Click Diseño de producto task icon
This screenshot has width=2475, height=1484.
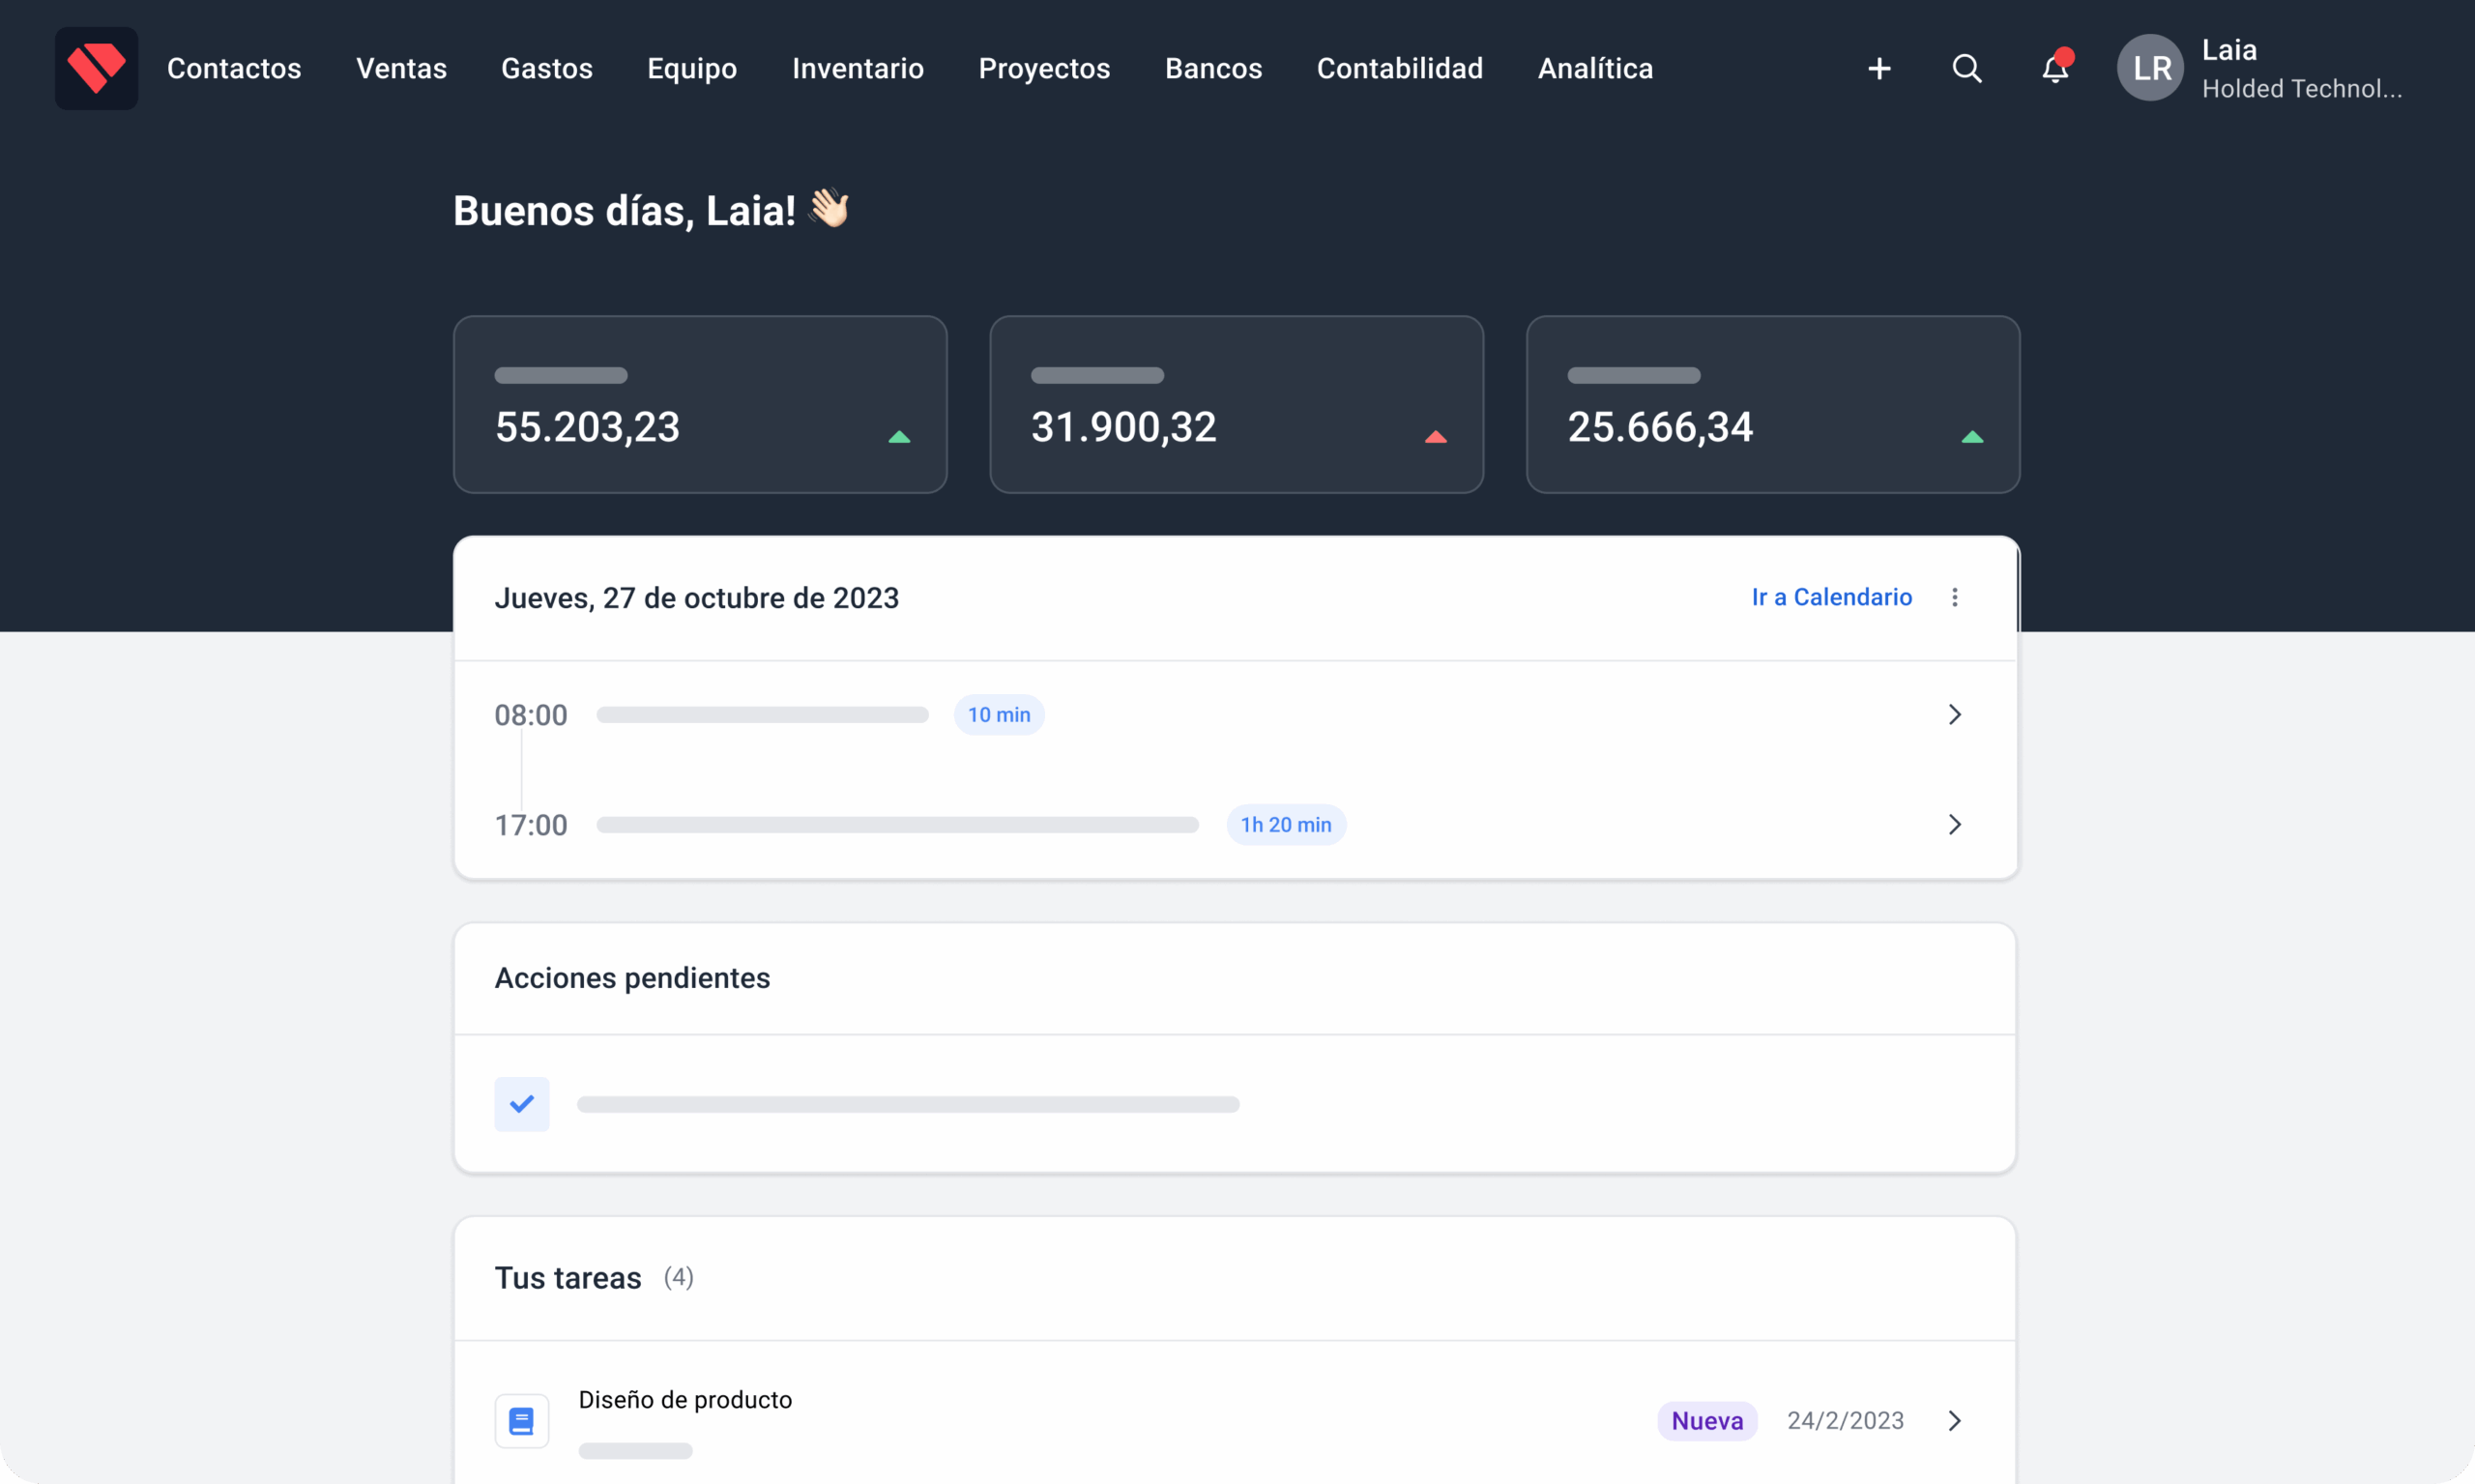coord(521,1420)
